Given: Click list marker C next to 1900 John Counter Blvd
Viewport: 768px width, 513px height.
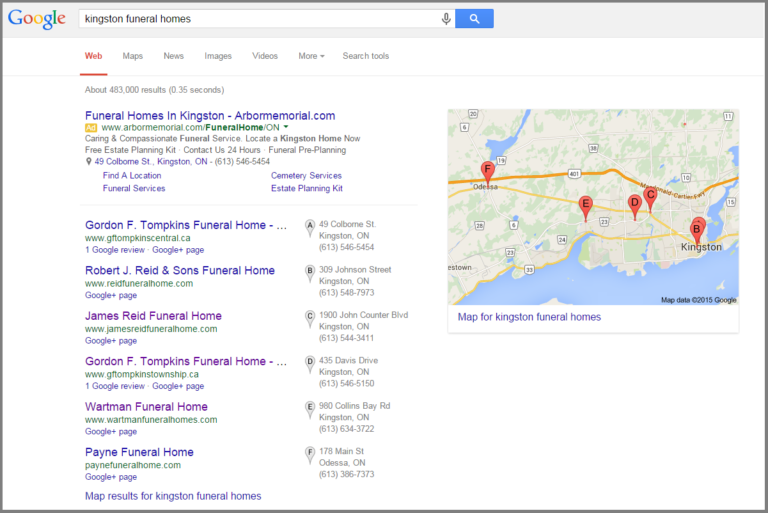Looking at the screenshot, I should click(x=310, y=318).
